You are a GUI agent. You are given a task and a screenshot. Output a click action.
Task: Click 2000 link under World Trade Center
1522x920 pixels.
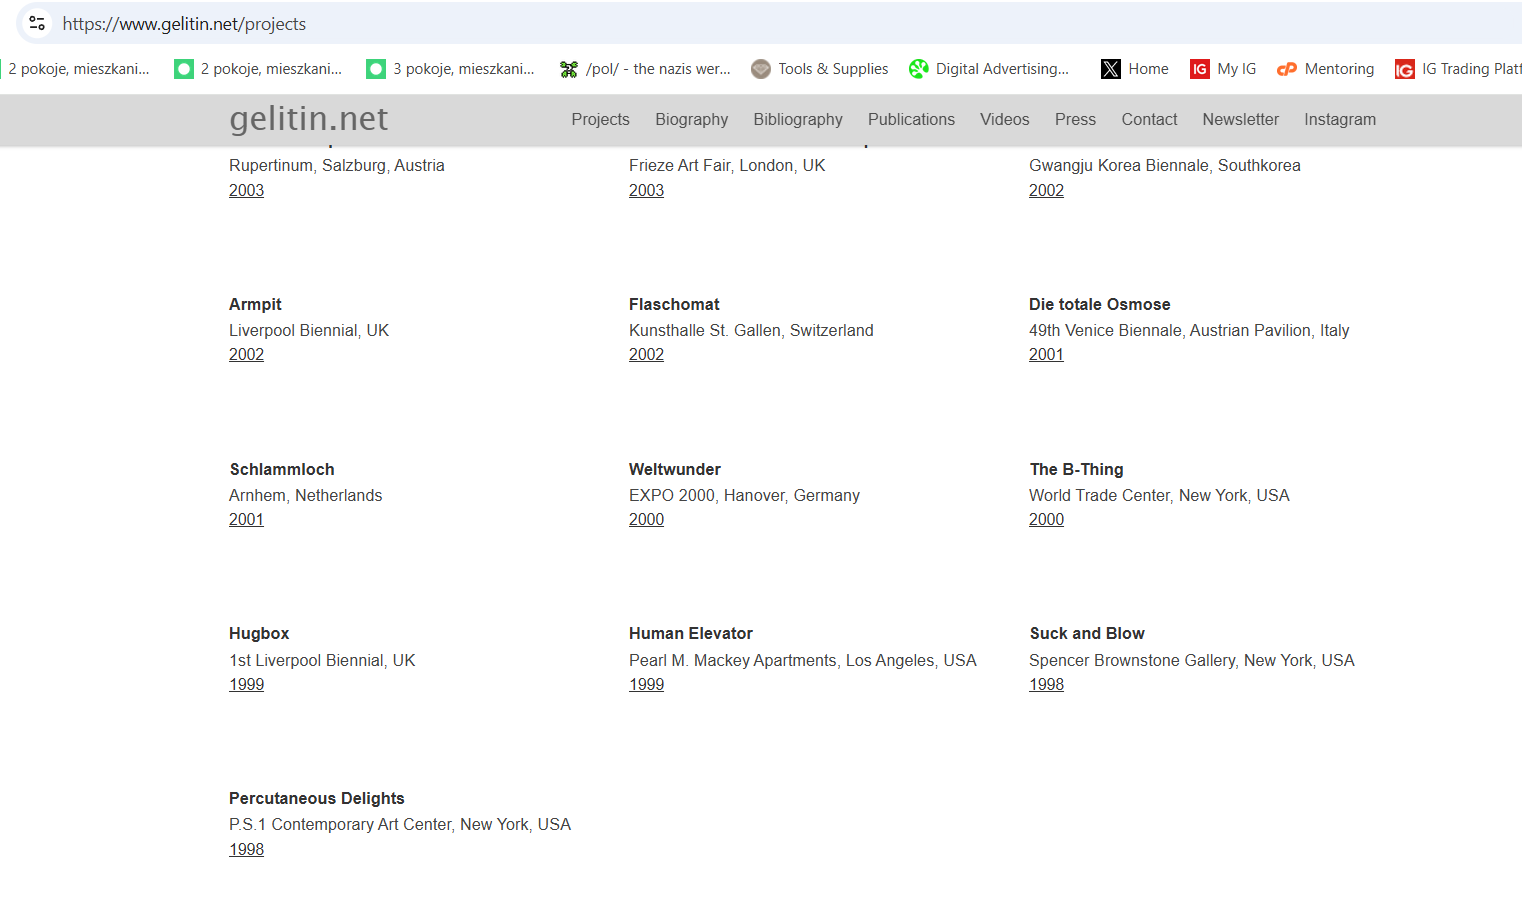(x=1046, y=519)
